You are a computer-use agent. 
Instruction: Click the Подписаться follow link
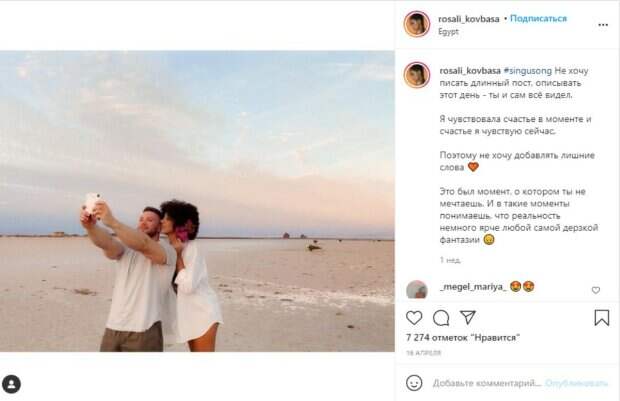[538, 19]
